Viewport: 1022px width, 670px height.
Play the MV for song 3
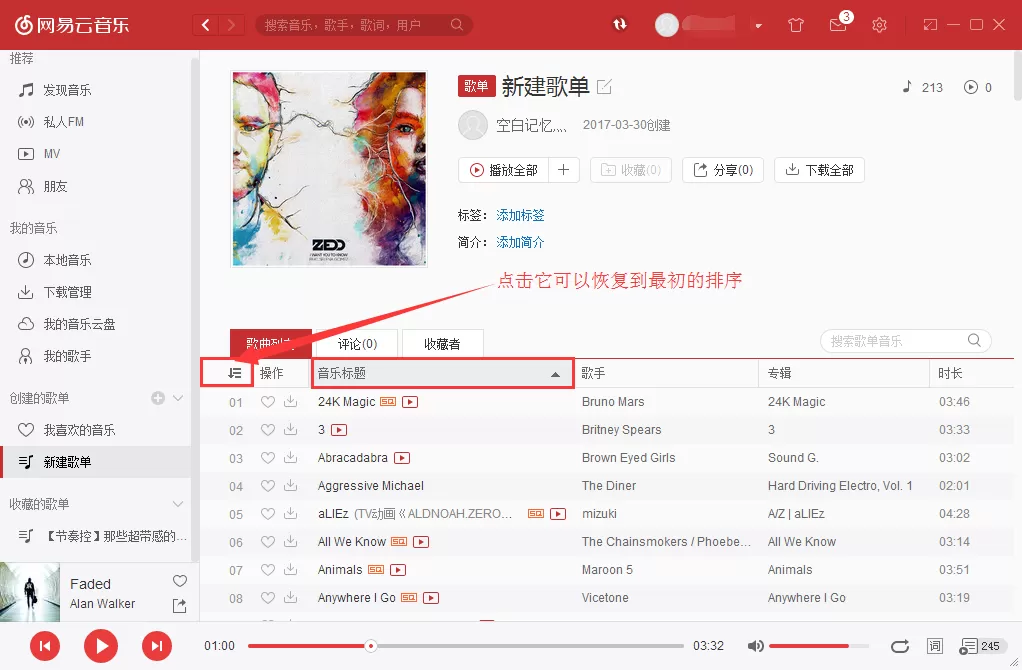click(339, 430)
